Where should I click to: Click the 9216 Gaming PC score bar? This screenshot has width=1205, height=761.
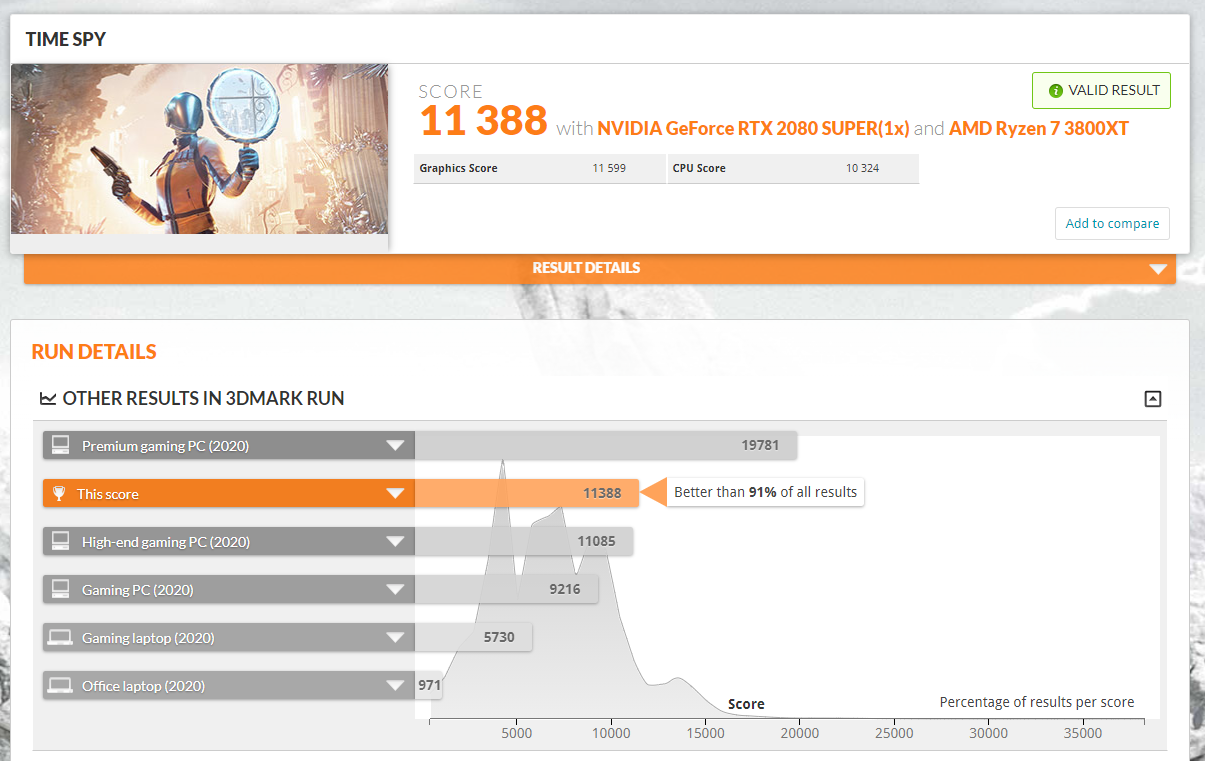(506, 590)
